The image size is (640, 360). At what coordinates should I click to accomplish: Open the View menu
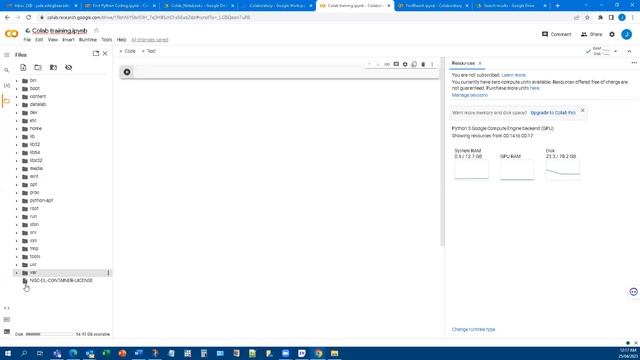53,40
